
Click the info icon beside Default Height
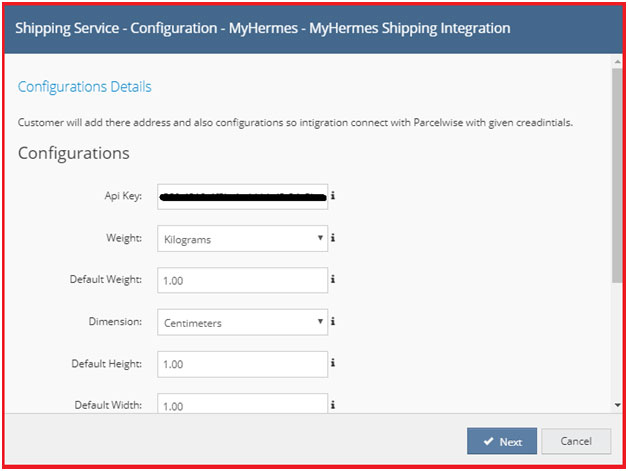pos(333,363)
